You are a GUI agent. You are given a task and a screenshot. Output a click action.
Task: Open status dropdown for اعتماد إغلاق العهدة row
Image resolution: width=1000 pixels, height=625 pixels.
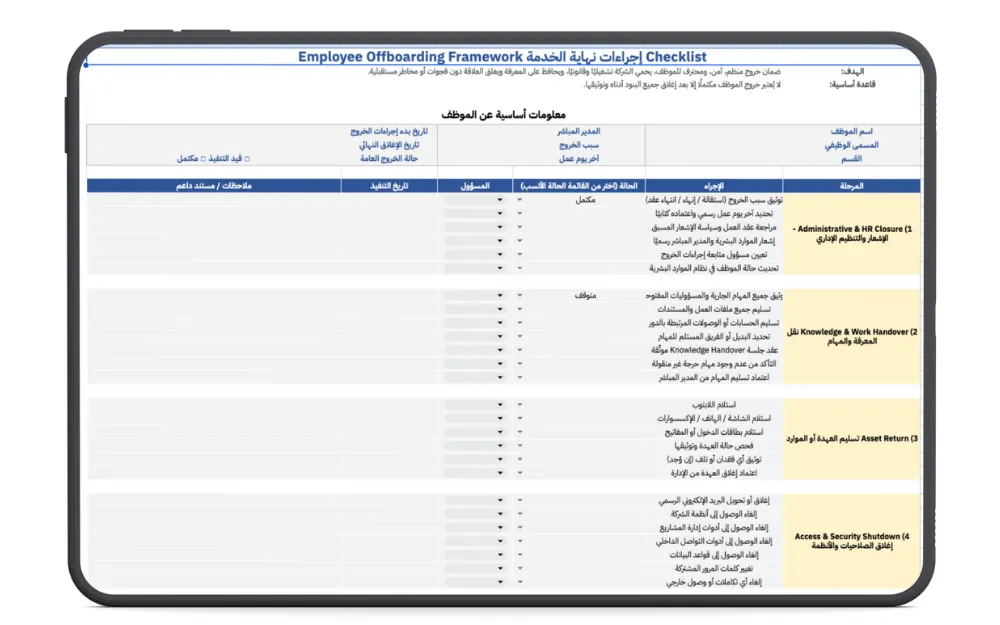pyautogui.click(x=520, y=473)
